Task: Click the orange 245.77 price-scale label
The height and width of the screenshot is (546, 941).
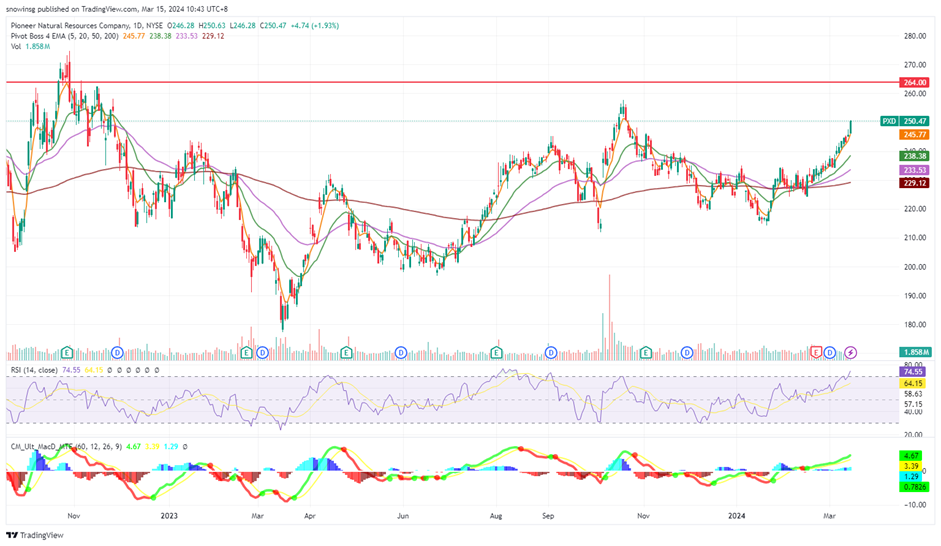Action: (x=913, y=135)
